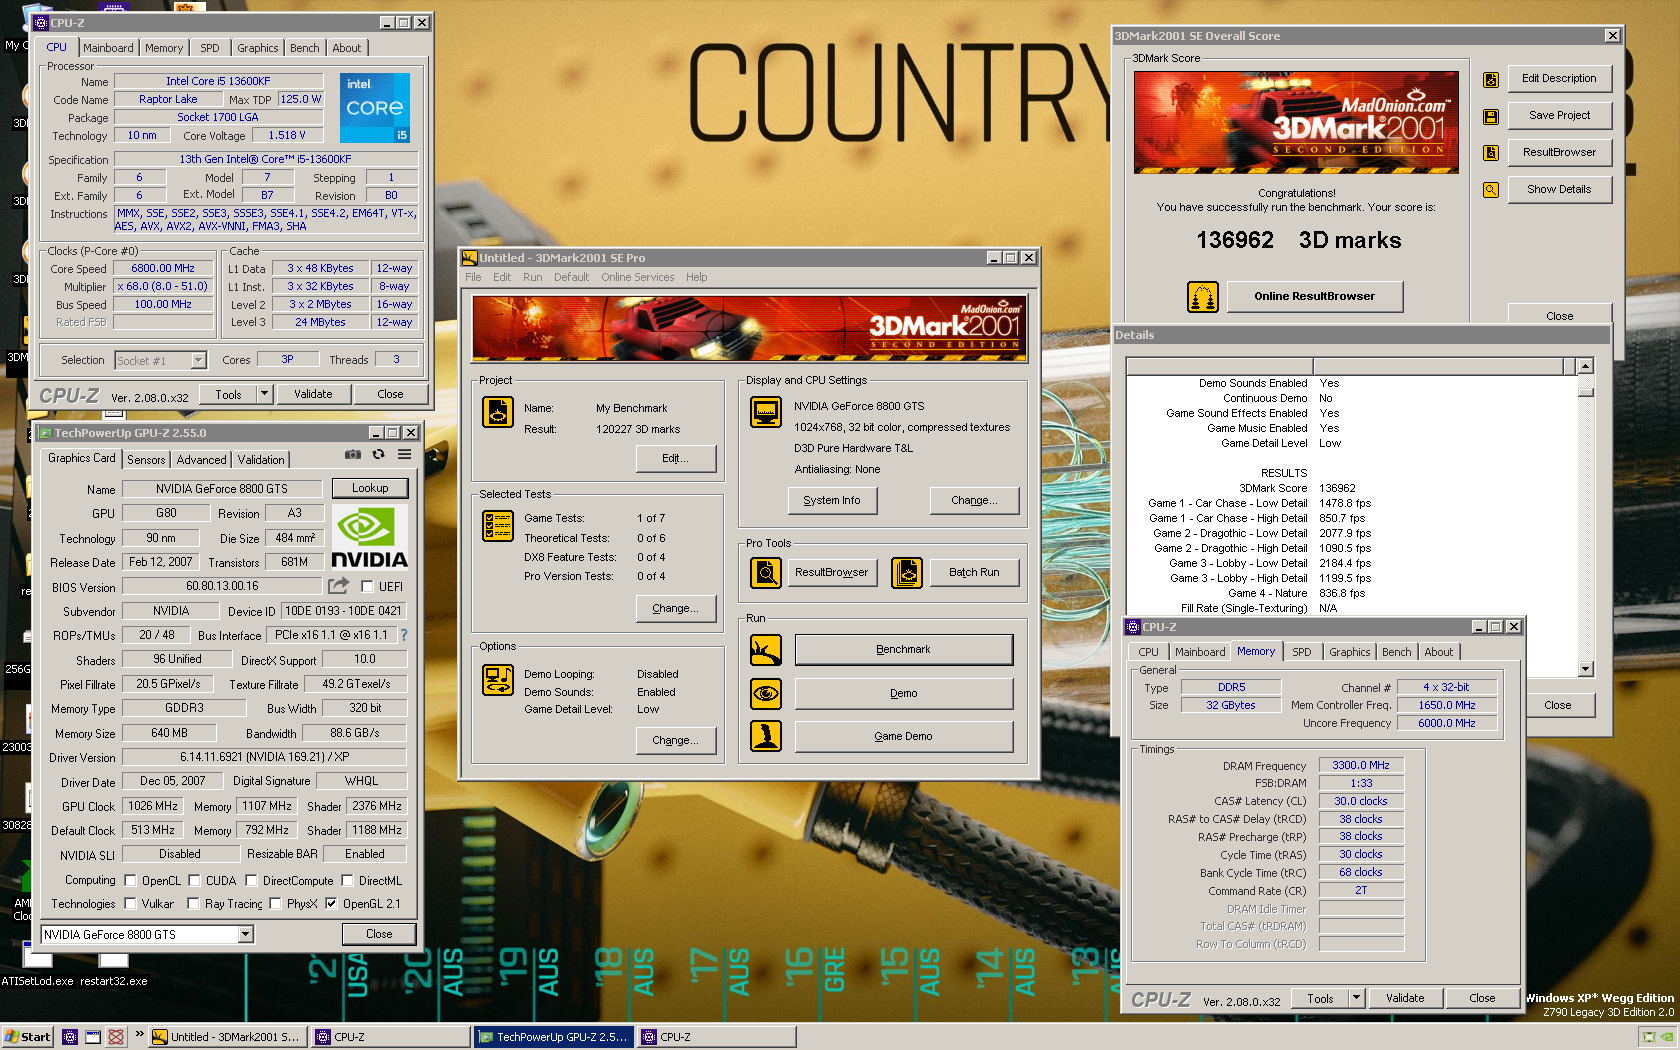Click the Display and CPU Settings monitor icon
Screen dimensions: 1680x1050
pos(766,411)
